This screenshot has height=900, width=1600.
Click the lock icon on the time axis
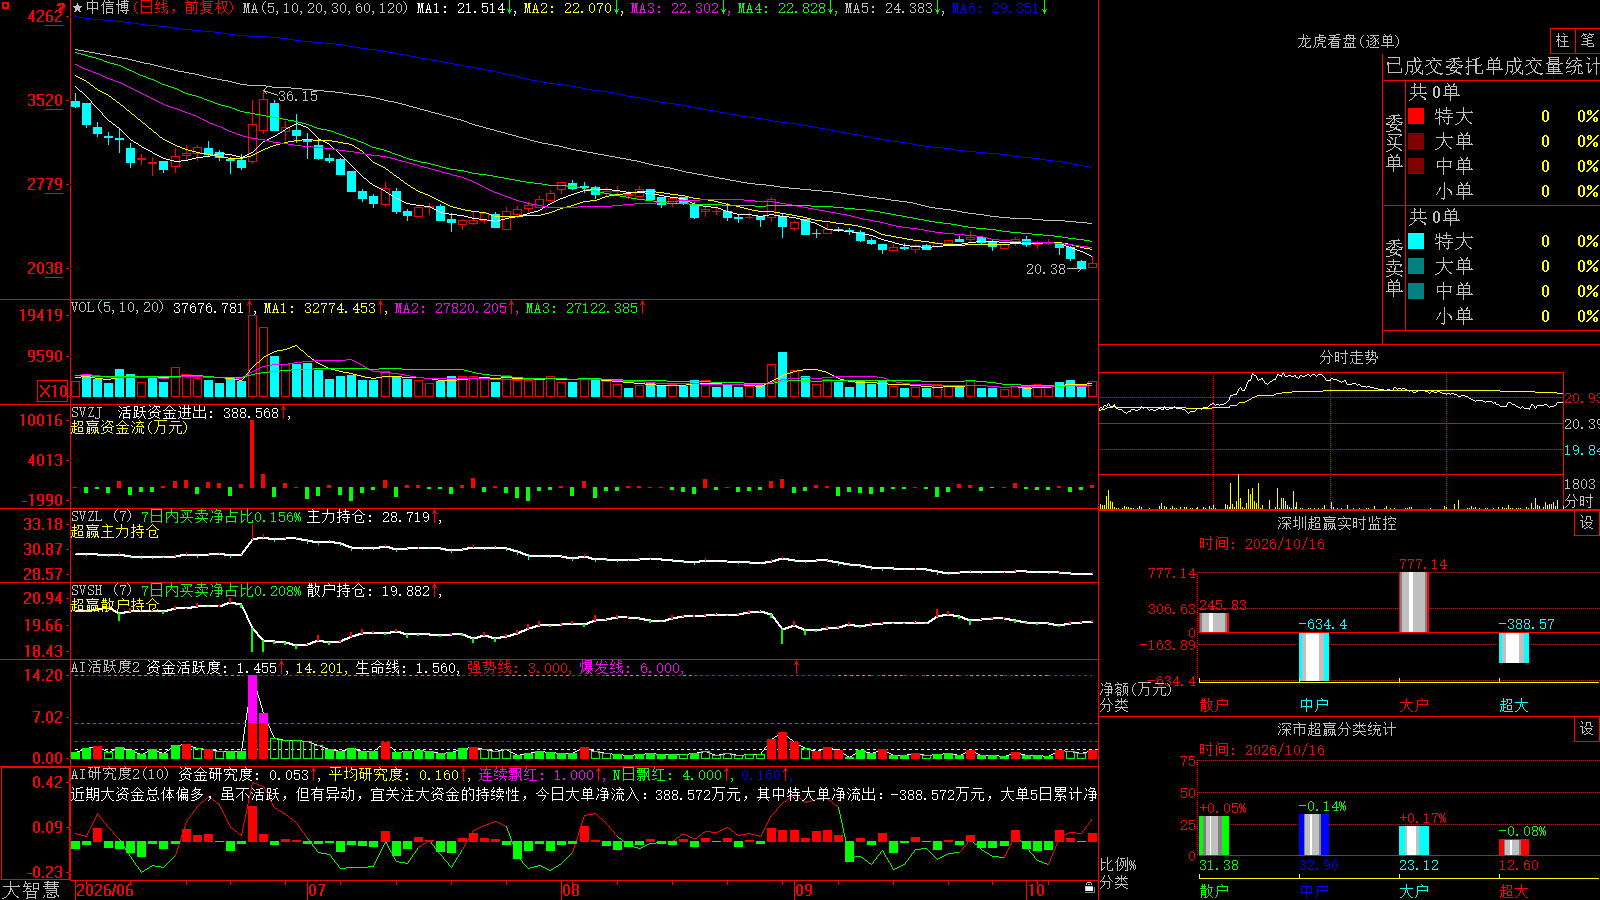point(1090,888)
